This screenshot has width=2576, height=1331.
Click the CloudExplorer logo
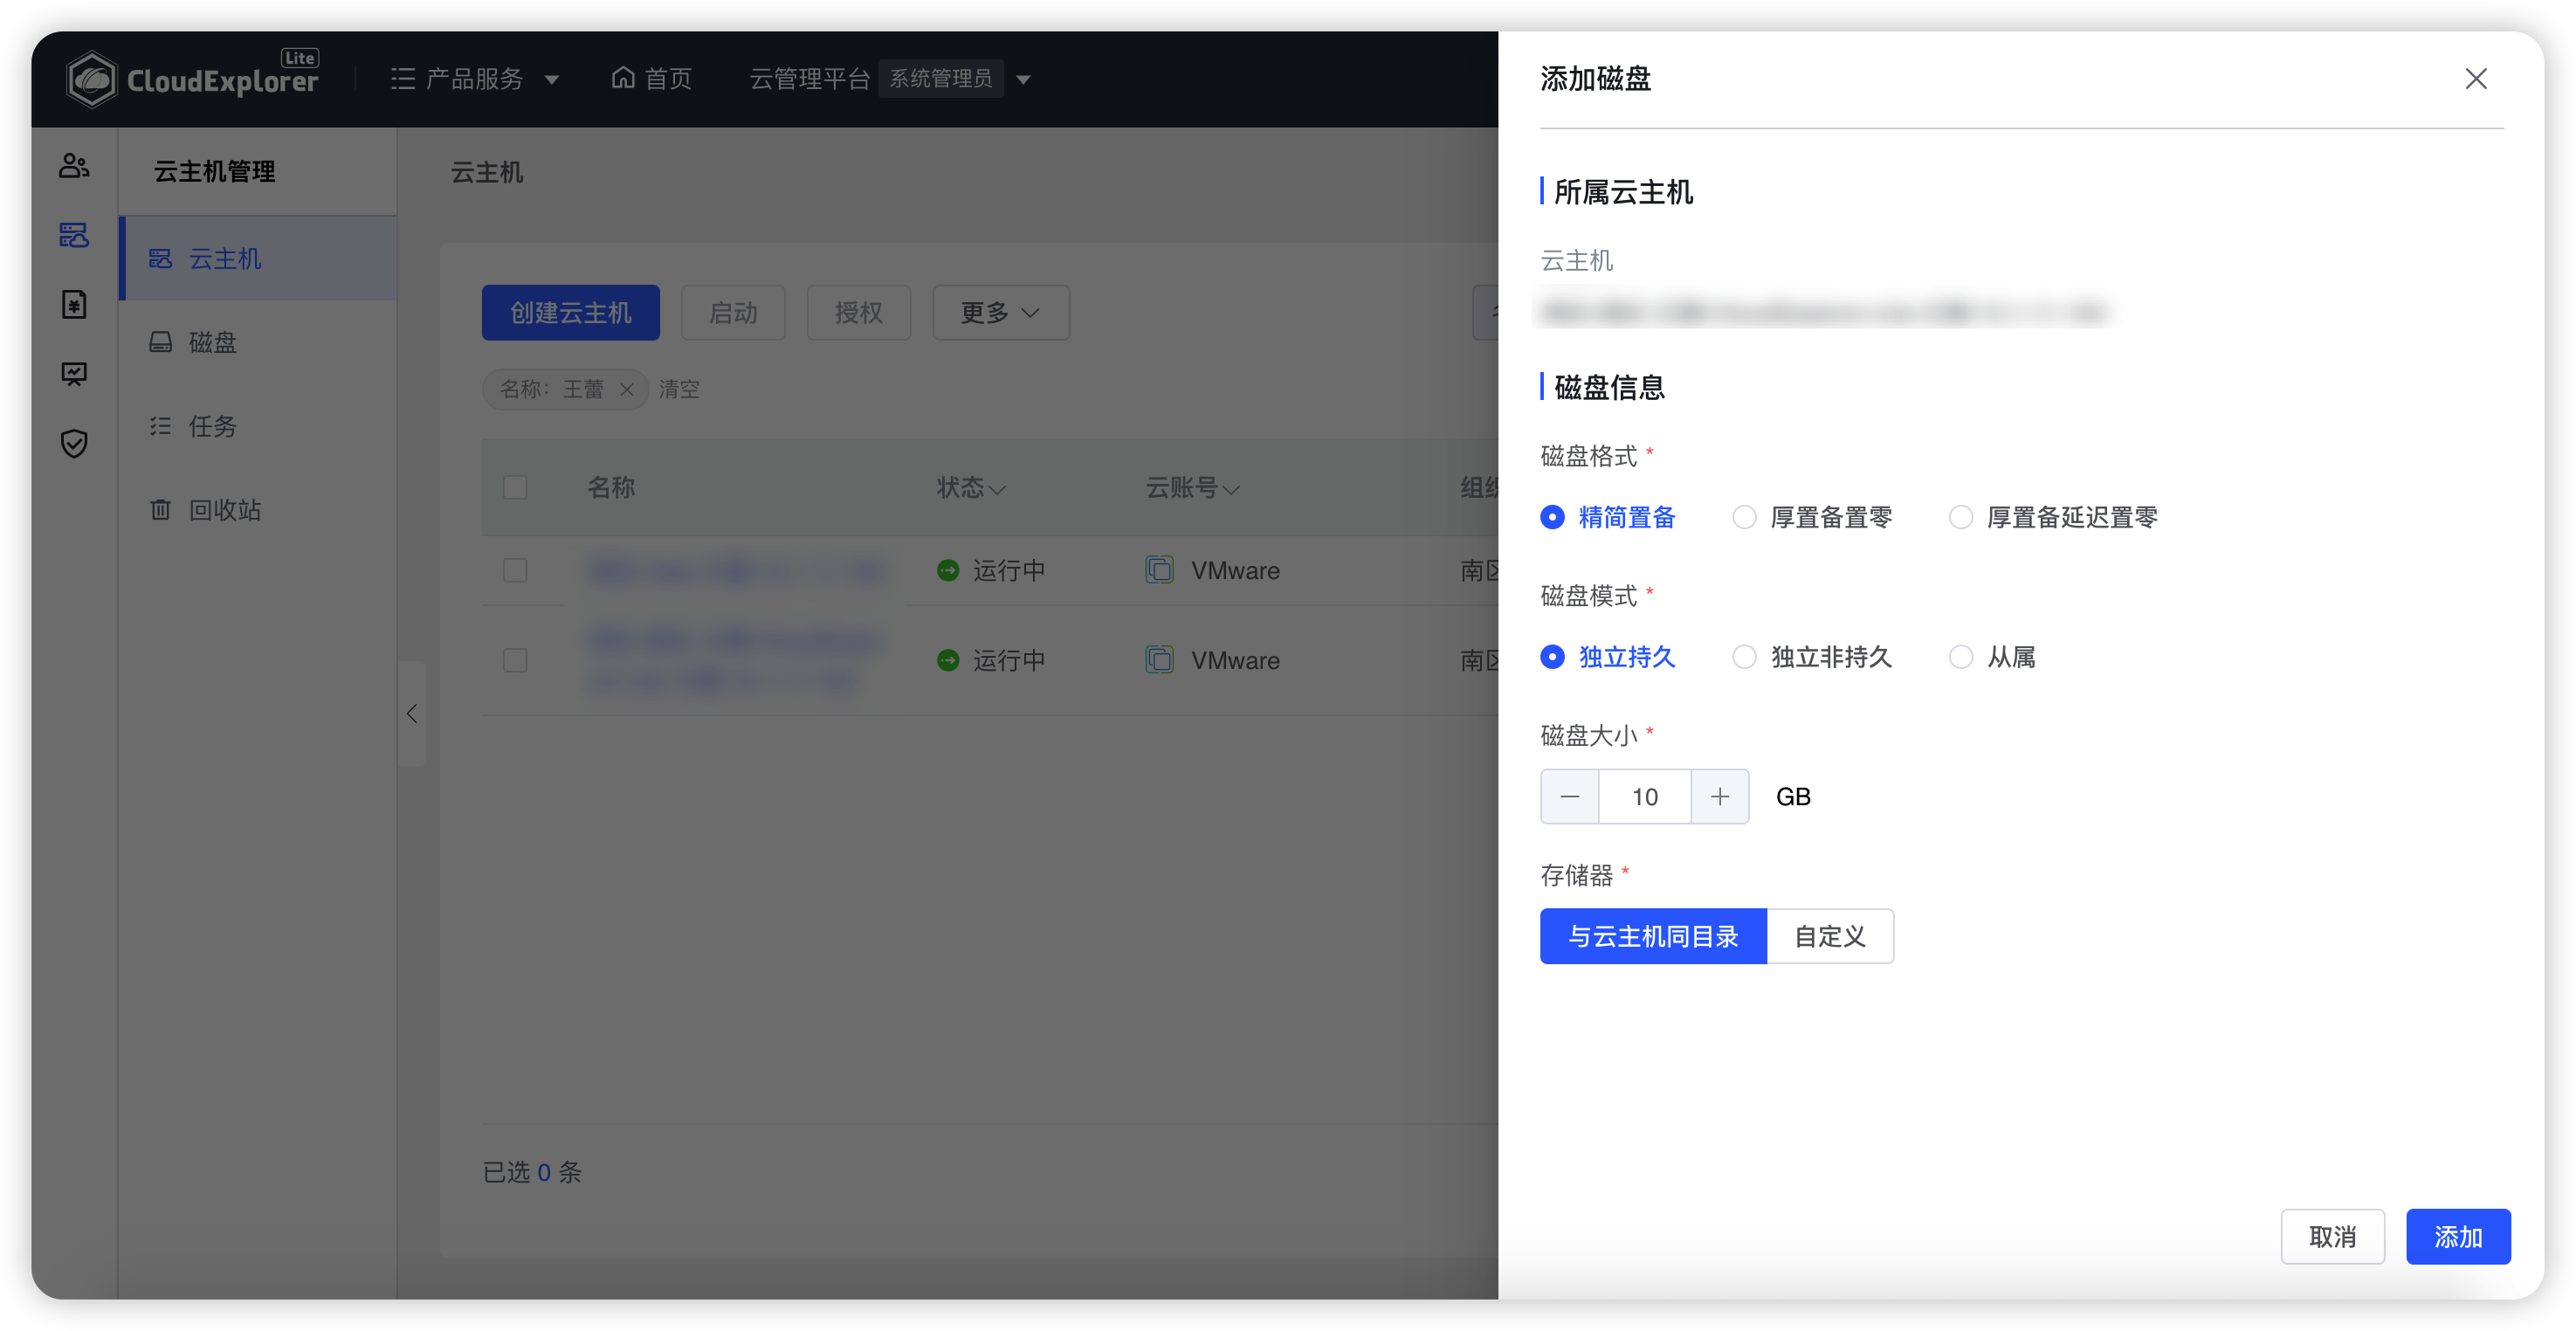coord(192,78)
